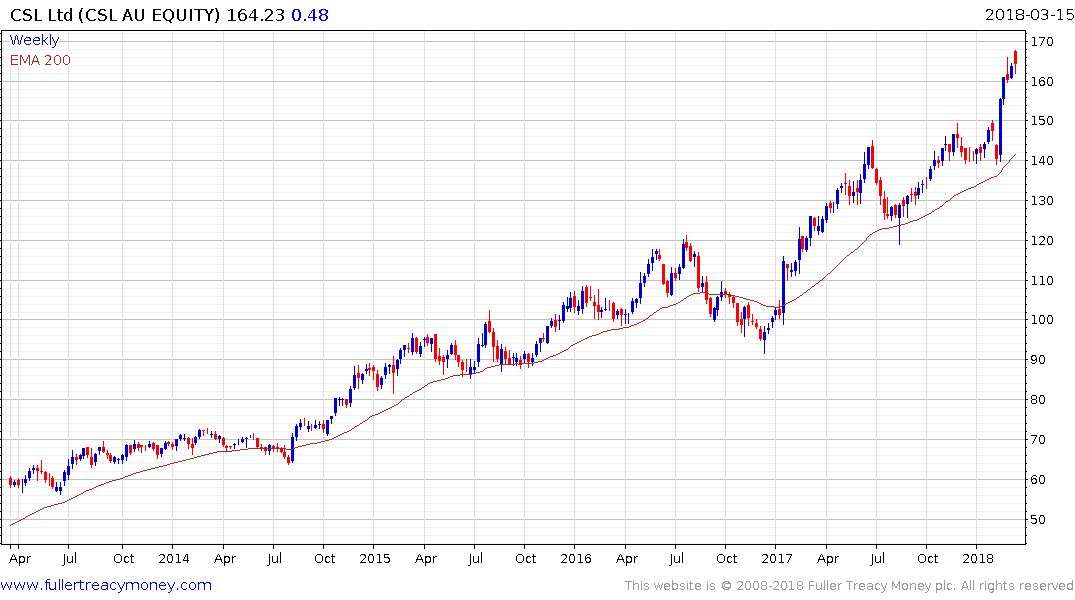Open the www.fullertreacymoney.com link
Image resolution: width=1075 pixels, height=600 pixels.
(106, 585)
